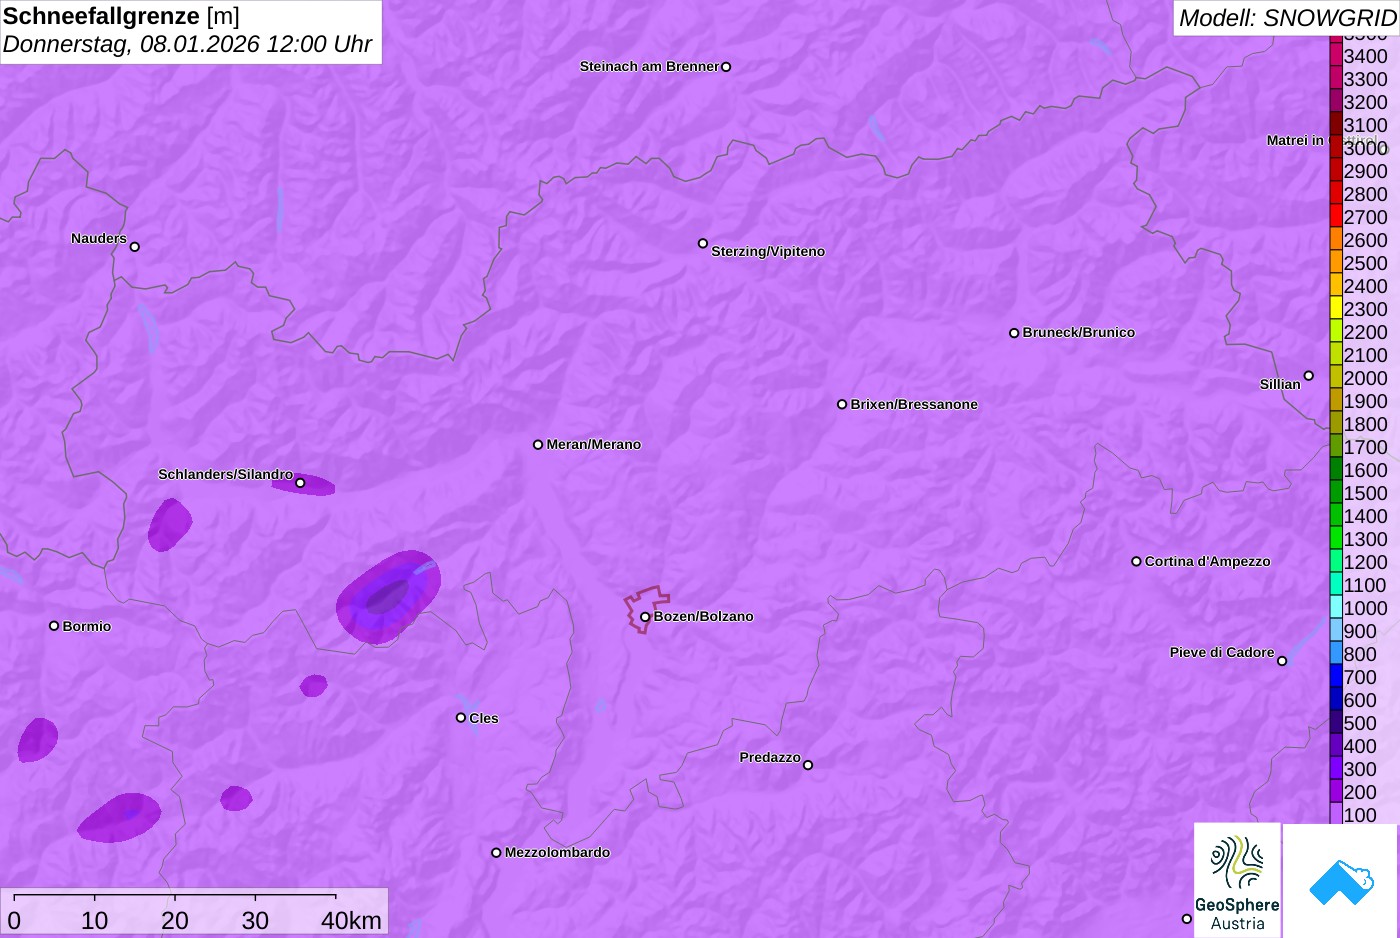Pick the Predazzo marker dot
The width and height of the screenshot is (1400, 938).
[x=808, y=765]
